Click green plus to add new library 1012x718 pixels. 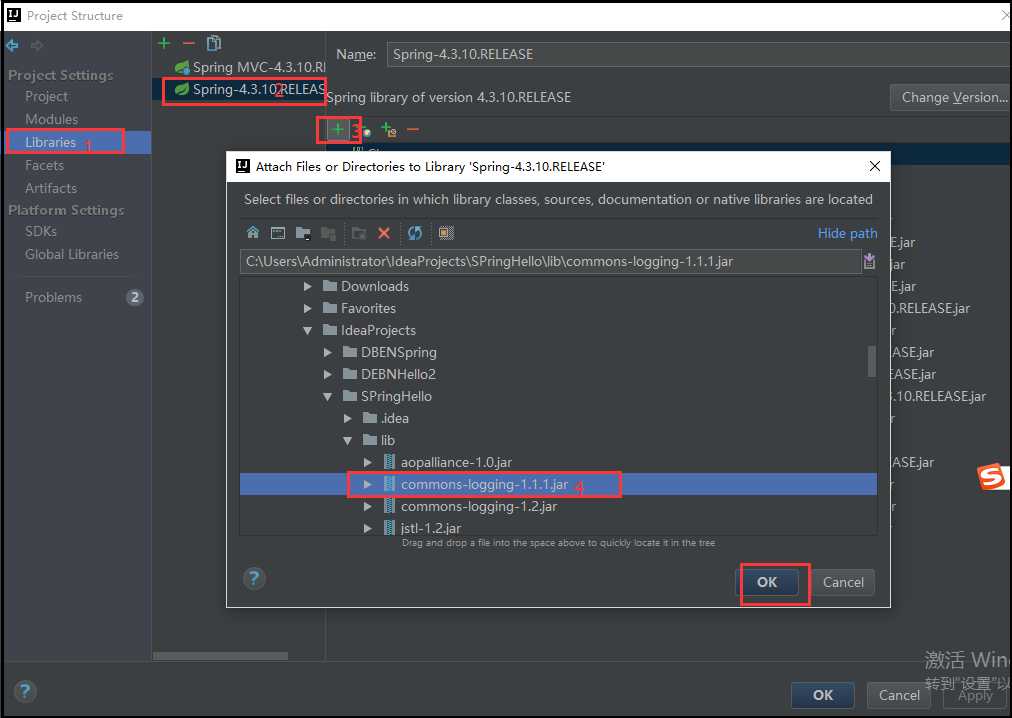[x=165, y=43]
